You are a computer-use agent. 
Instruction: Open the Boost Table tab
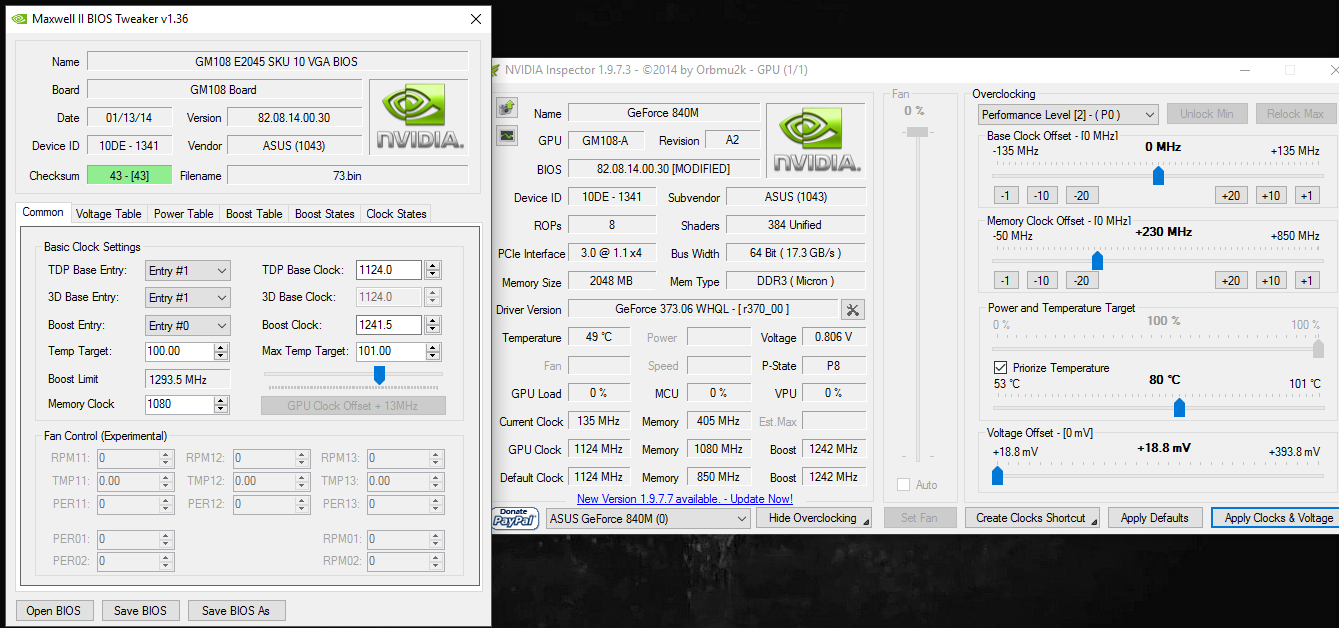coord(254,214)
